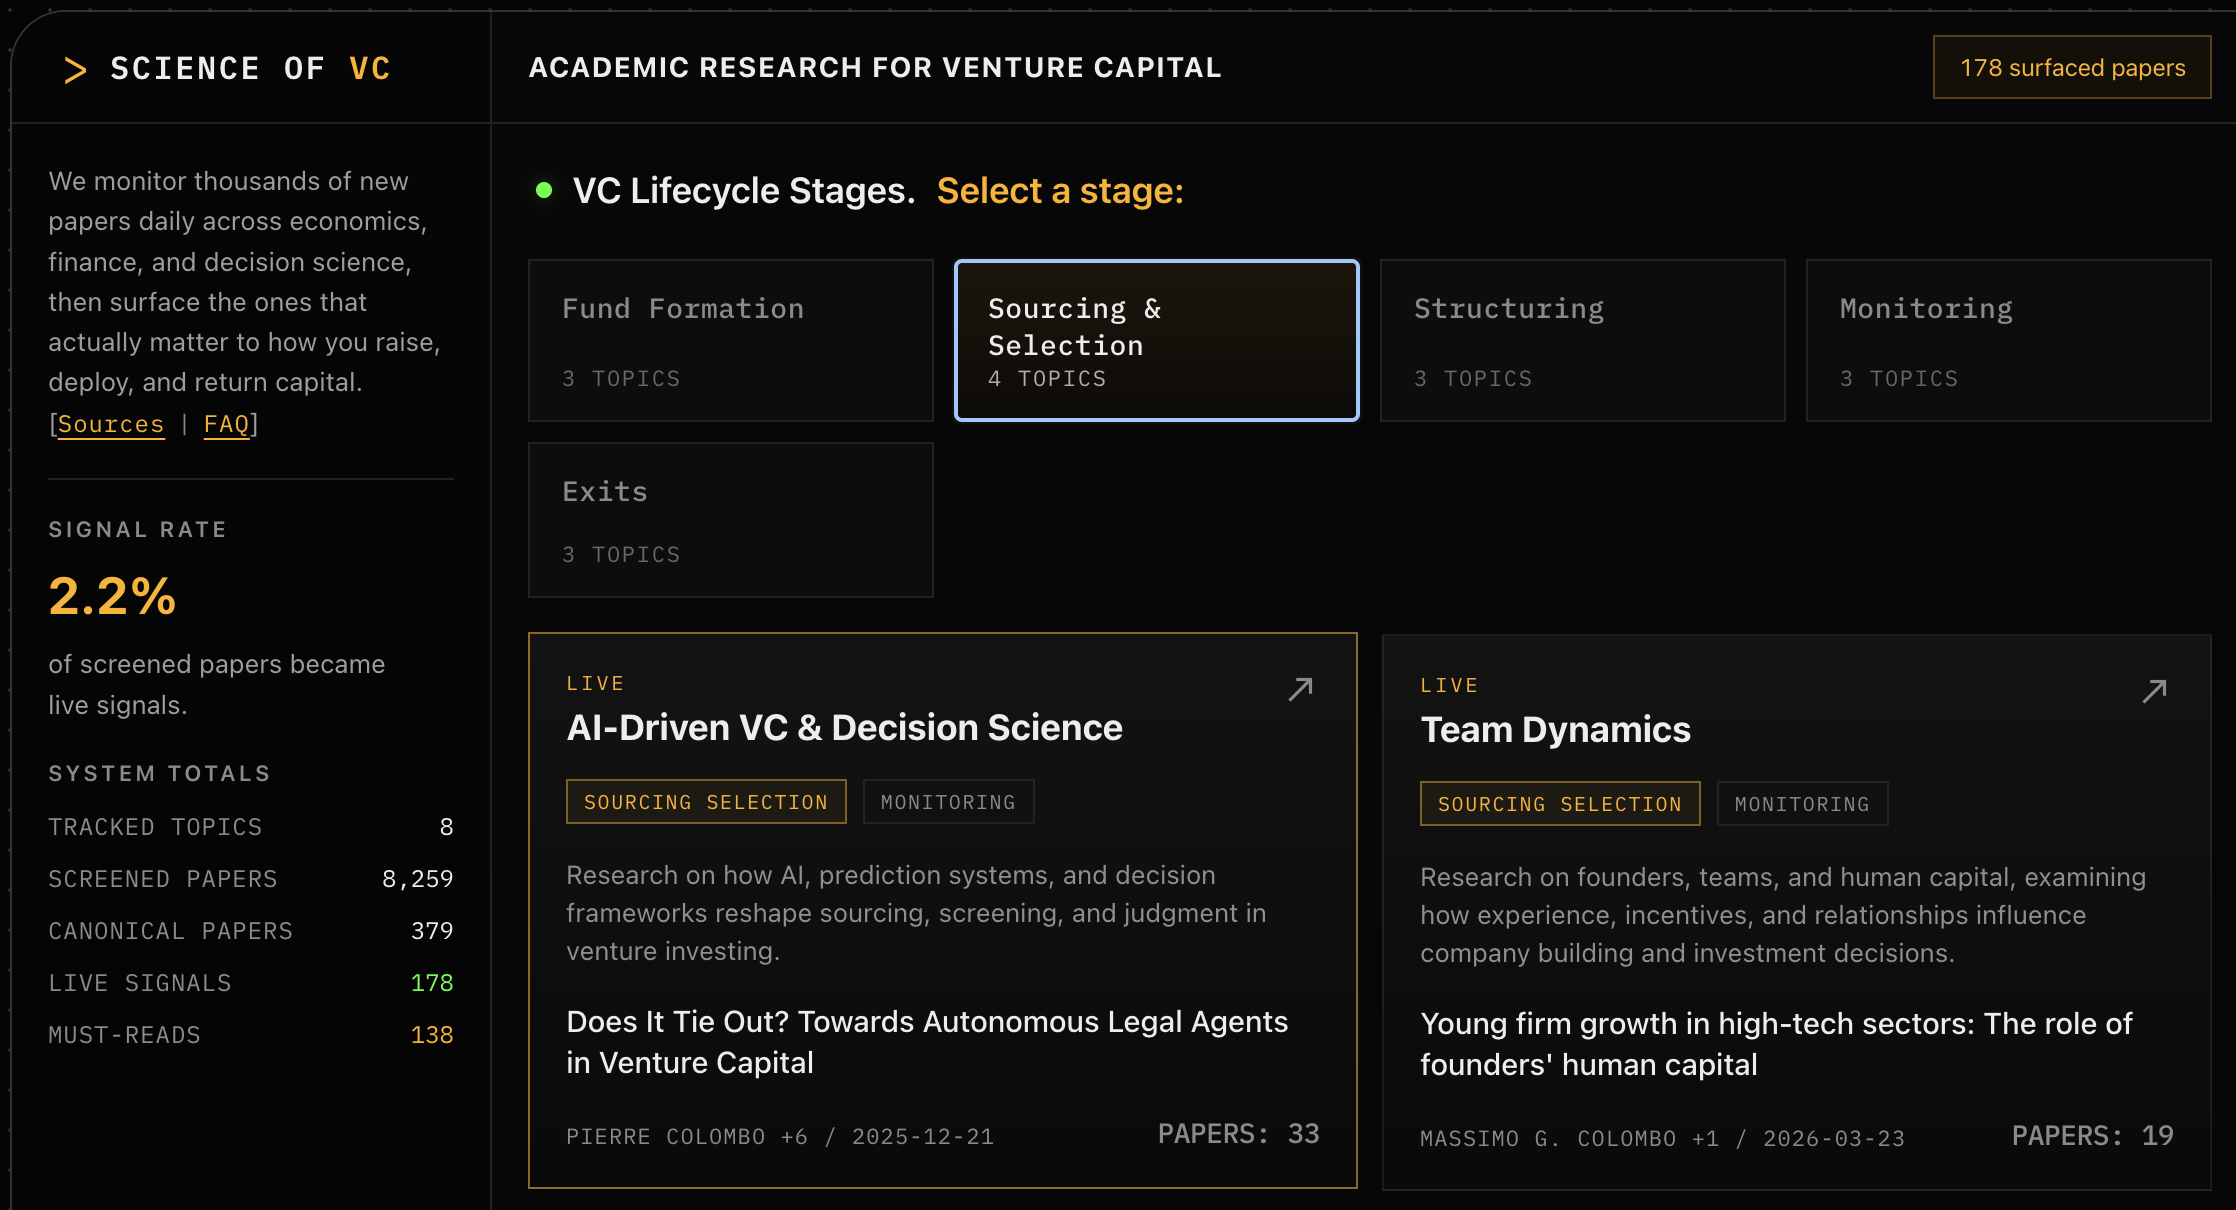Select the Fund Formation stage
The height and width of the screenshot is (1210, 2236).
(x=731, y=340)
